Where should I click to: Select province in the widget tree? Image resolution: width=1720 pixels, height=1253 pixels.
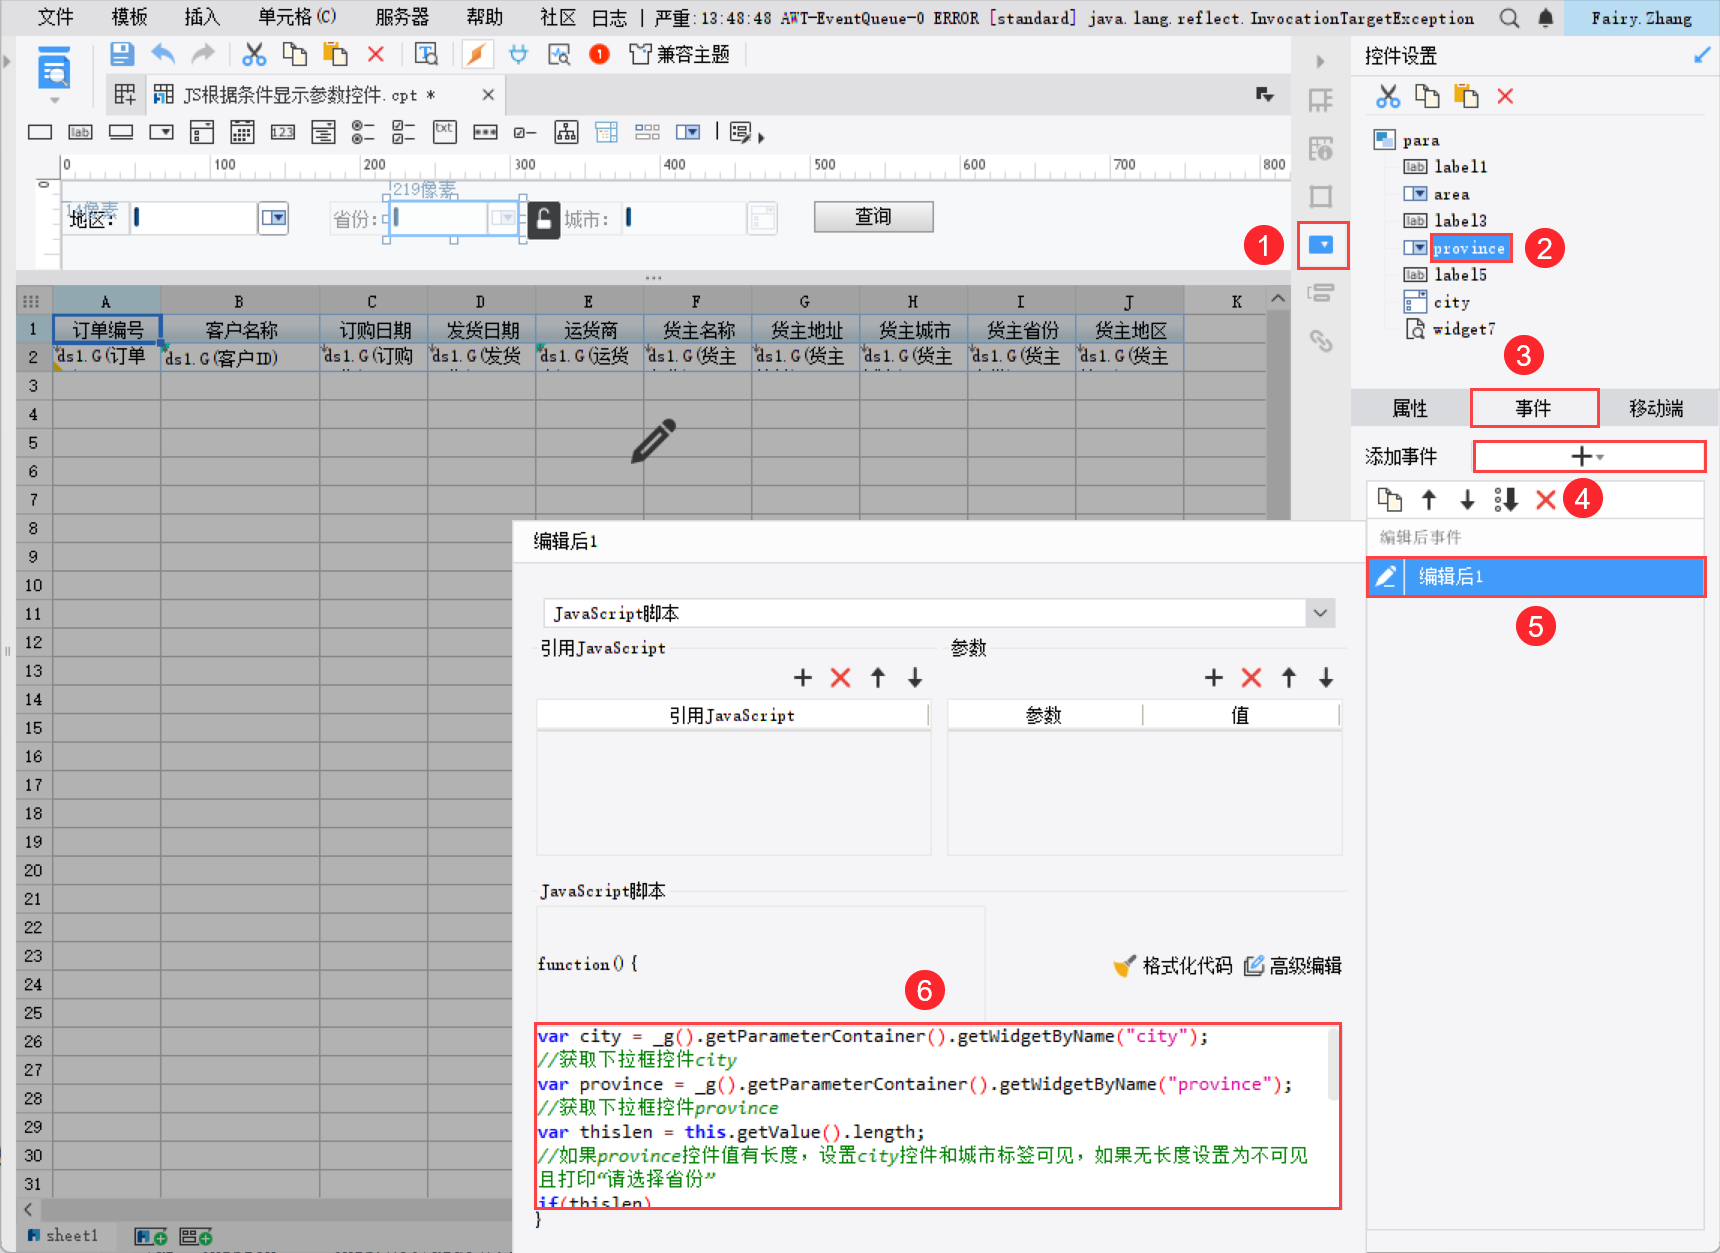(1469, 248)
